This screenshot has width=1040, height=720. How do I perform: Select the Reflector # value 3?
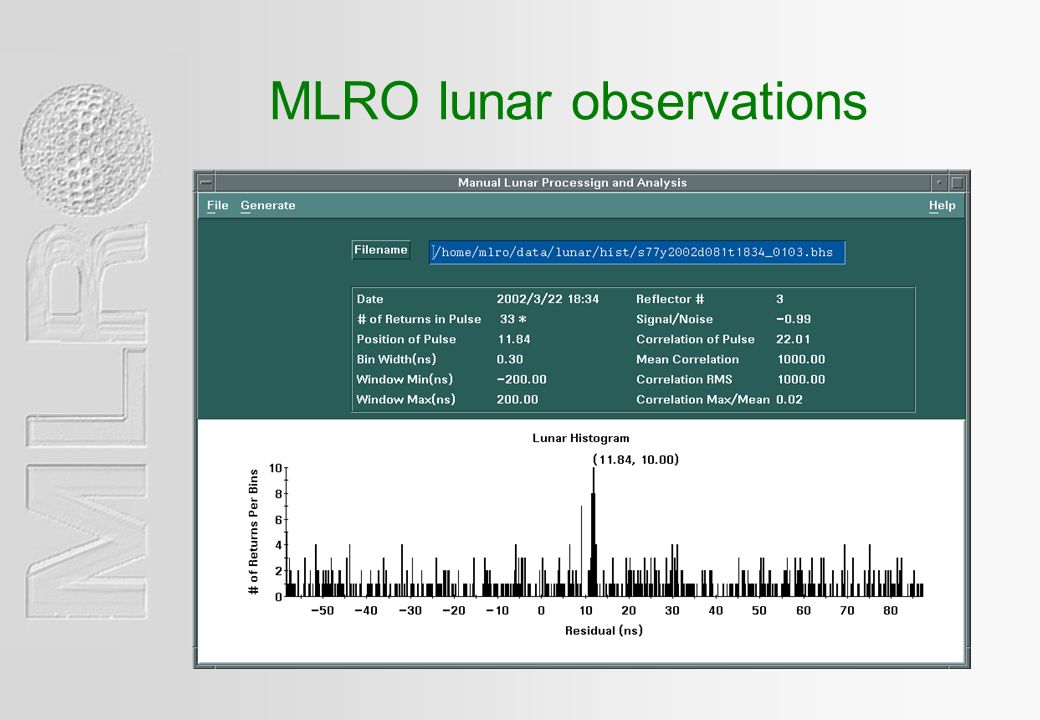[780, 299]
